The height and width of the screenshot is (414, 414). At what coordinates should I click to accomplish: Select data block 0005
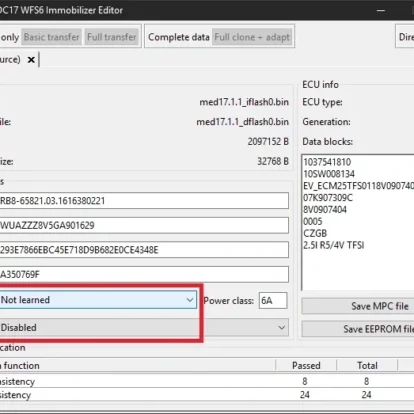[x=313, y=222]
